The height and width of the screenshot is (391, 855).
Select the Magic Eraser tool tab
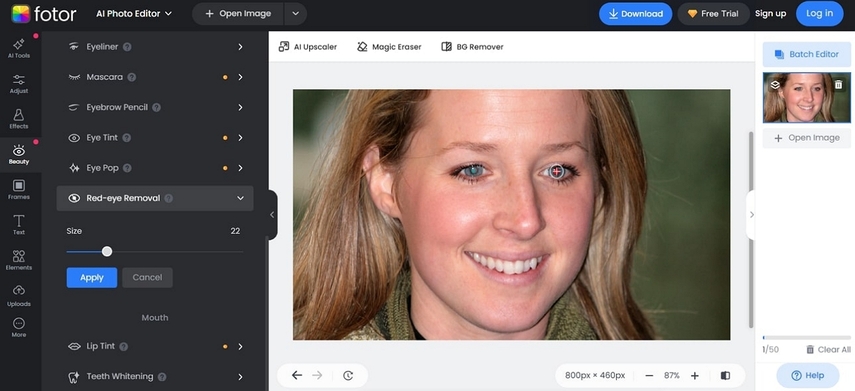click(389, 47)
